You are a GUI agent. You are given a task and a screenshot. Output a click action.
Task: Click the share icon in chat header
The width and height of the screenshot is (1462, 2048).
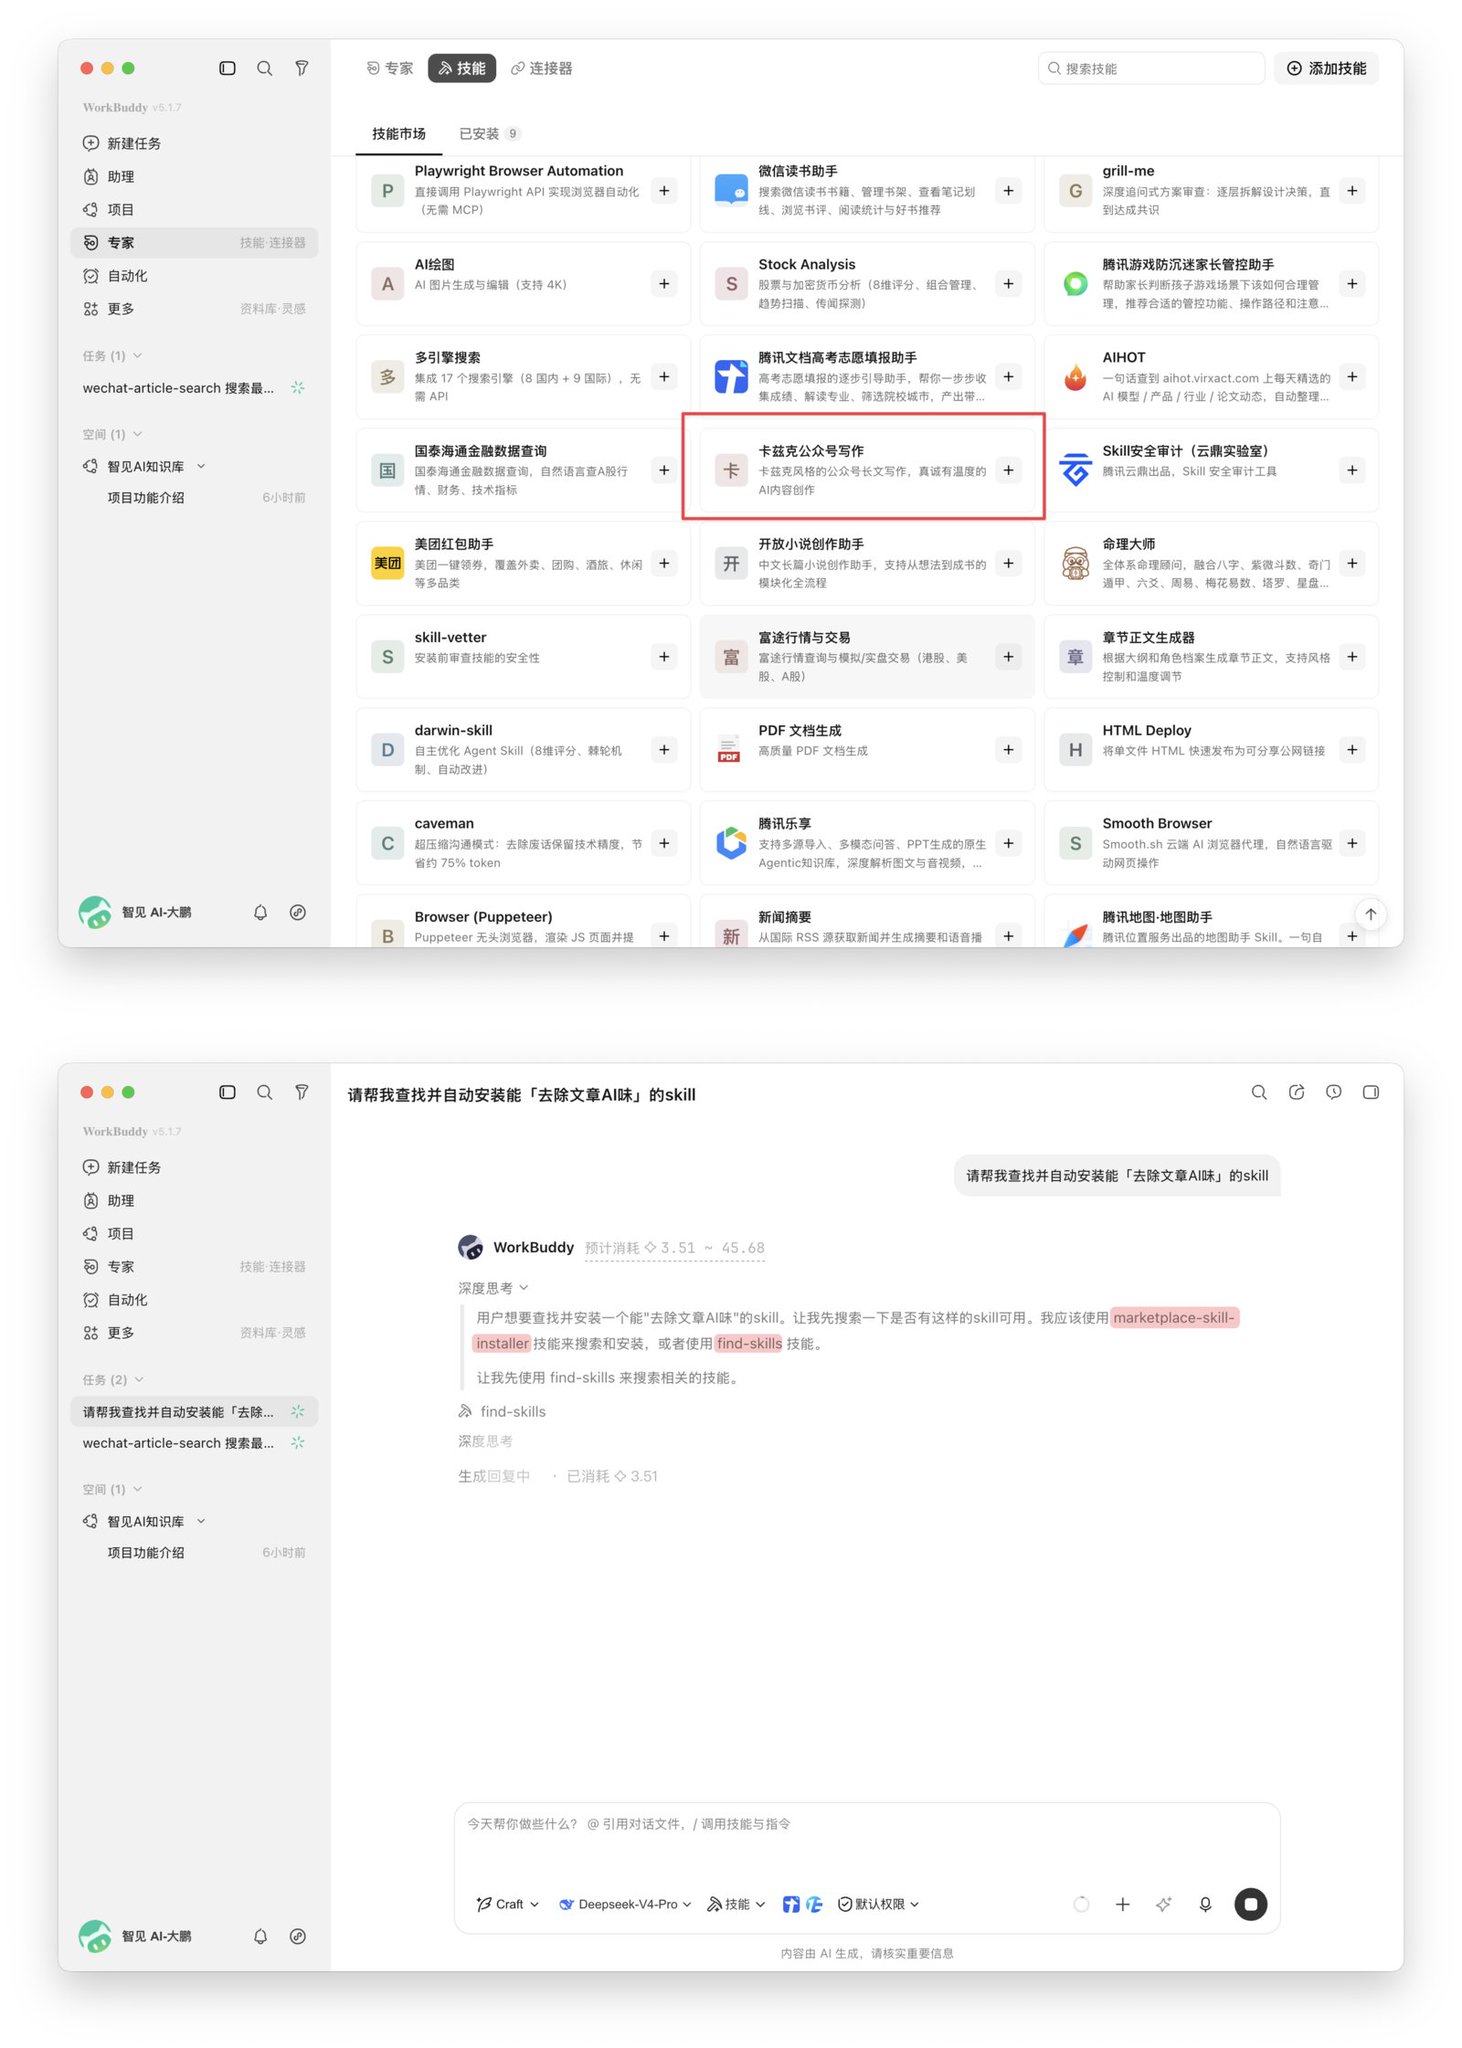[1296, 1092]
